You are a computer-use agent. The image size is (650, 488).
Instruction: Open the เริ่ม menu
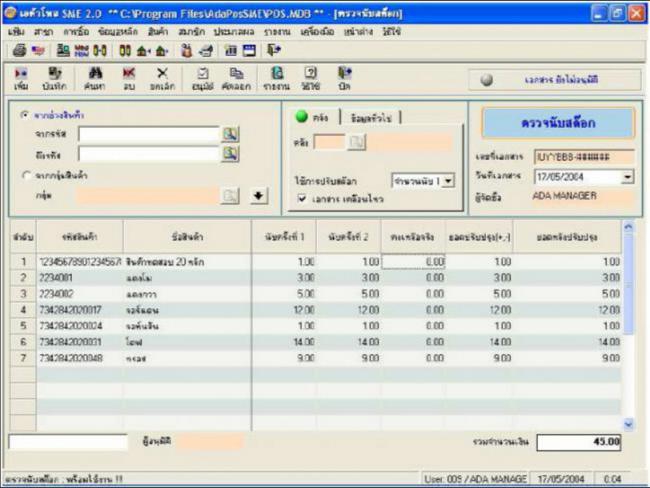[16, 32]
